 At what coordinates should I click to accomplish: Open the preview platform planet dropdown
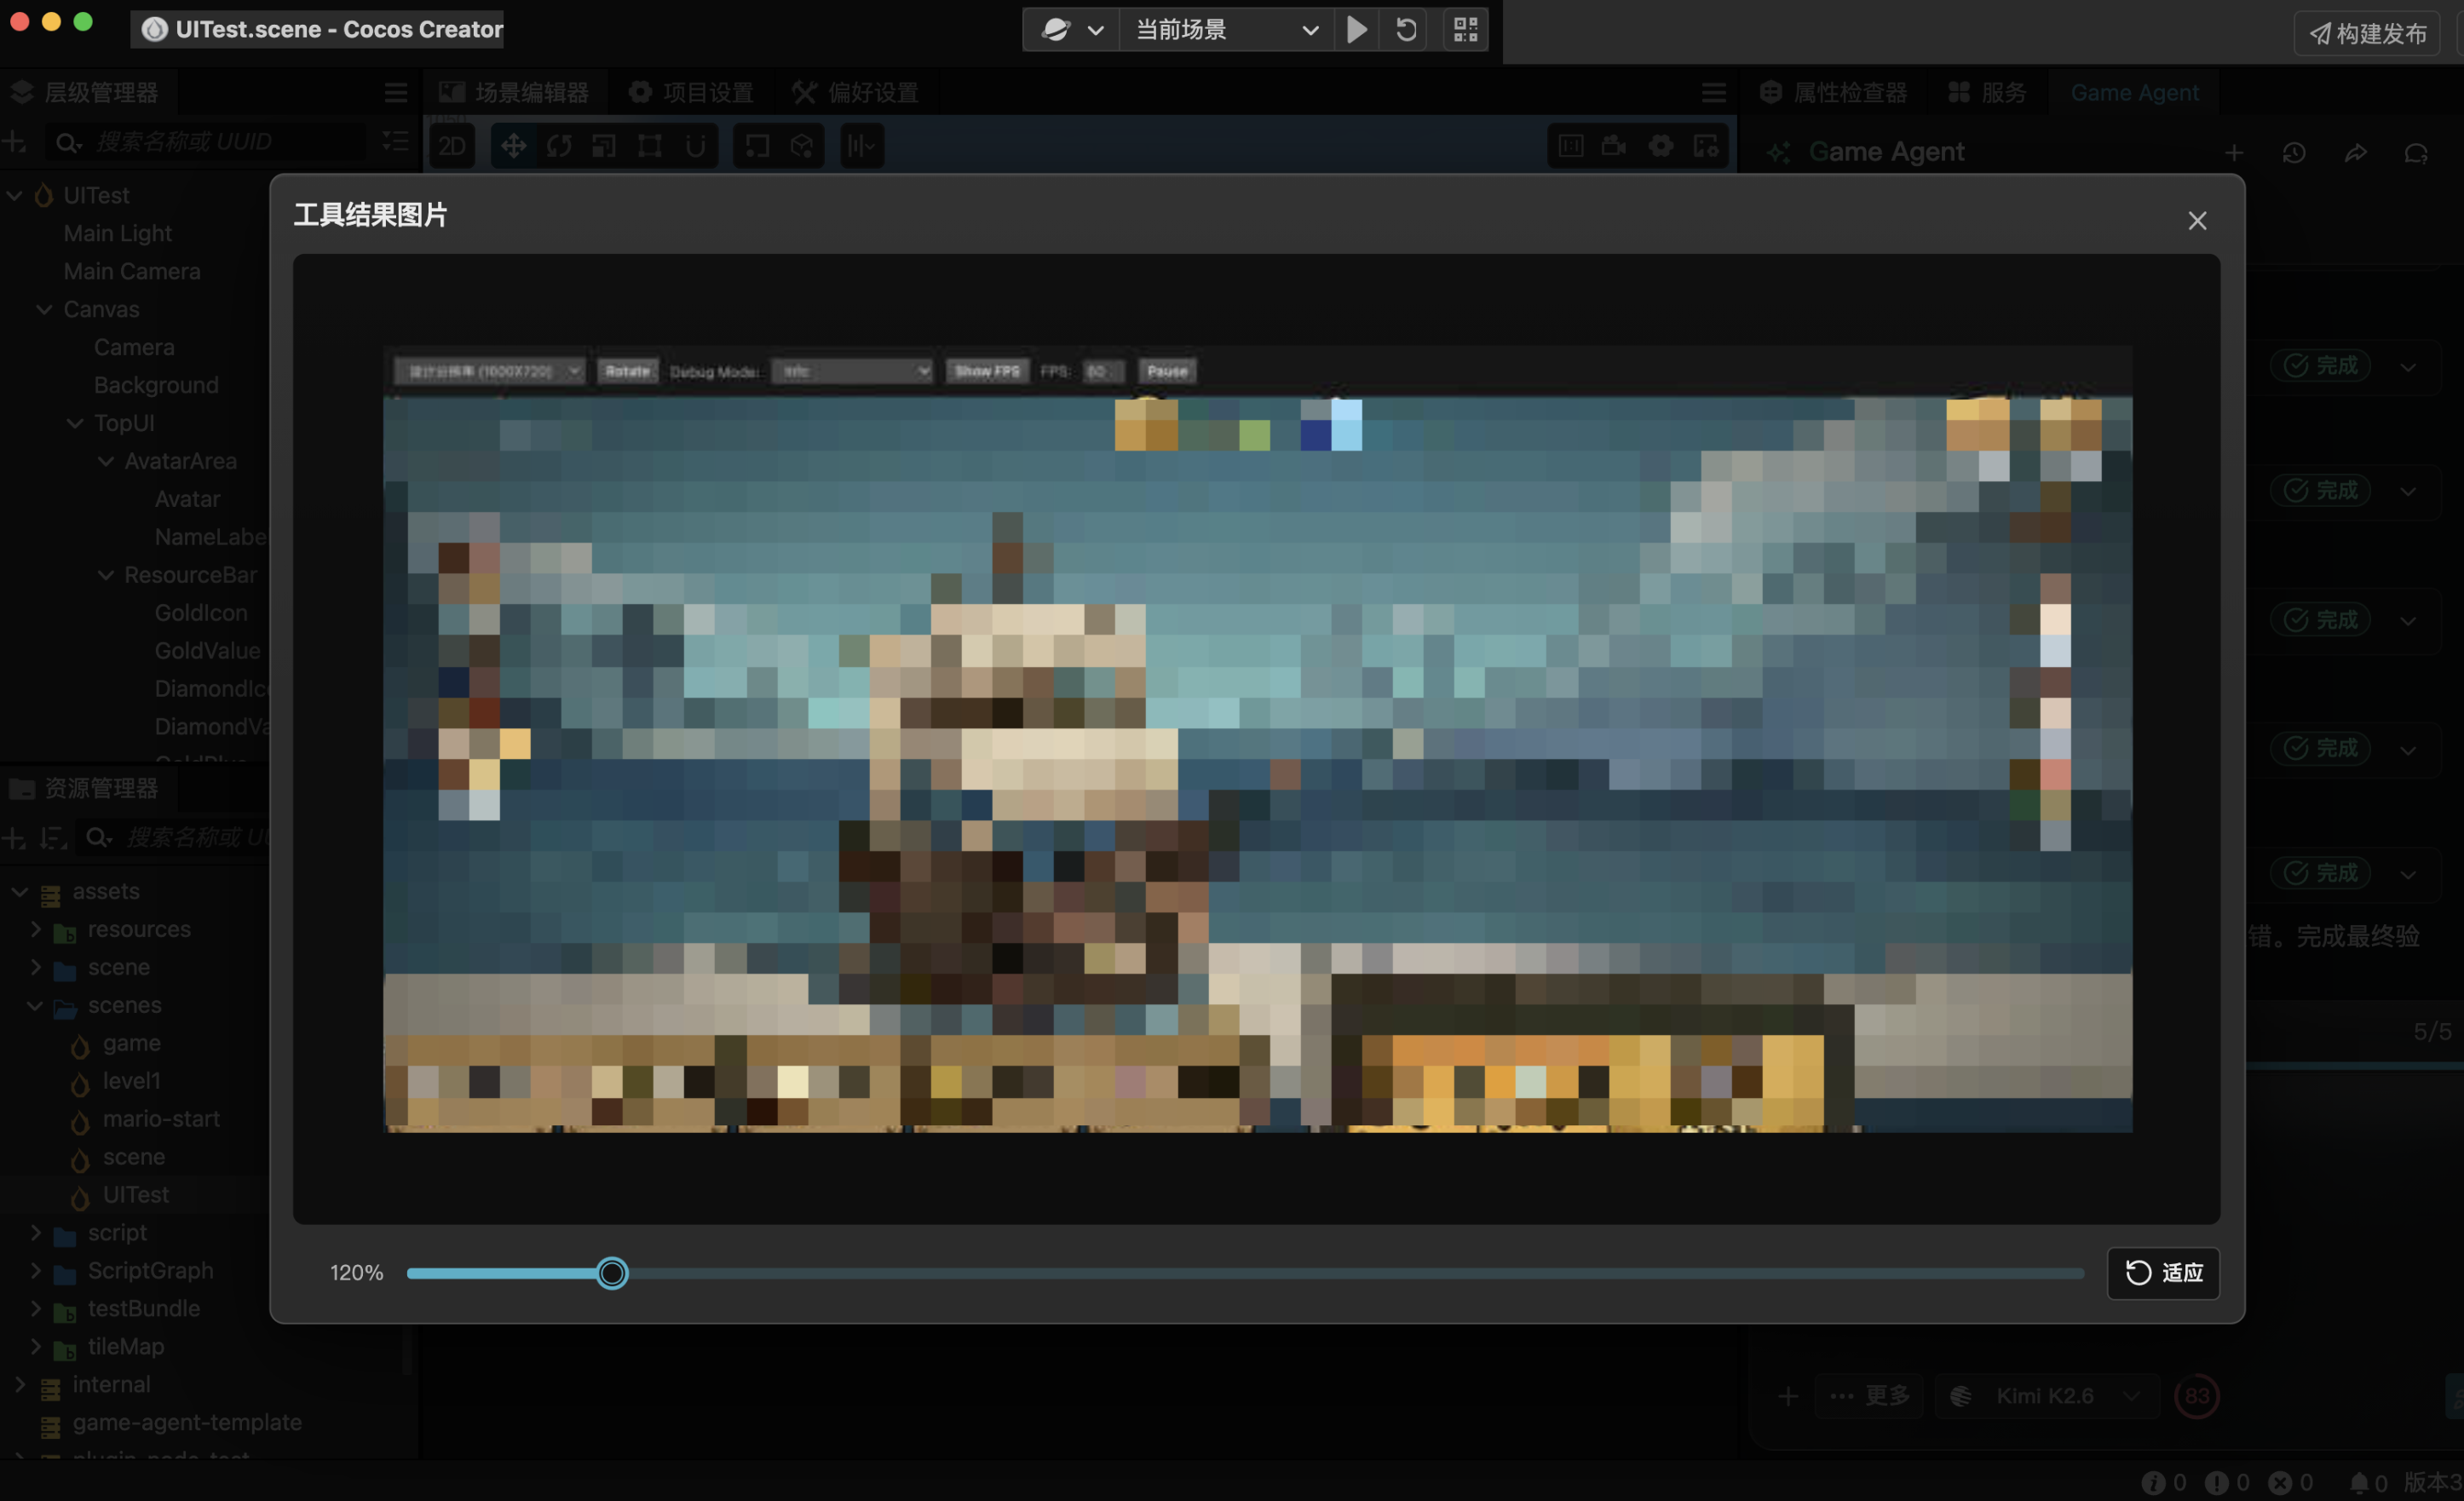tap(1072, 30)
